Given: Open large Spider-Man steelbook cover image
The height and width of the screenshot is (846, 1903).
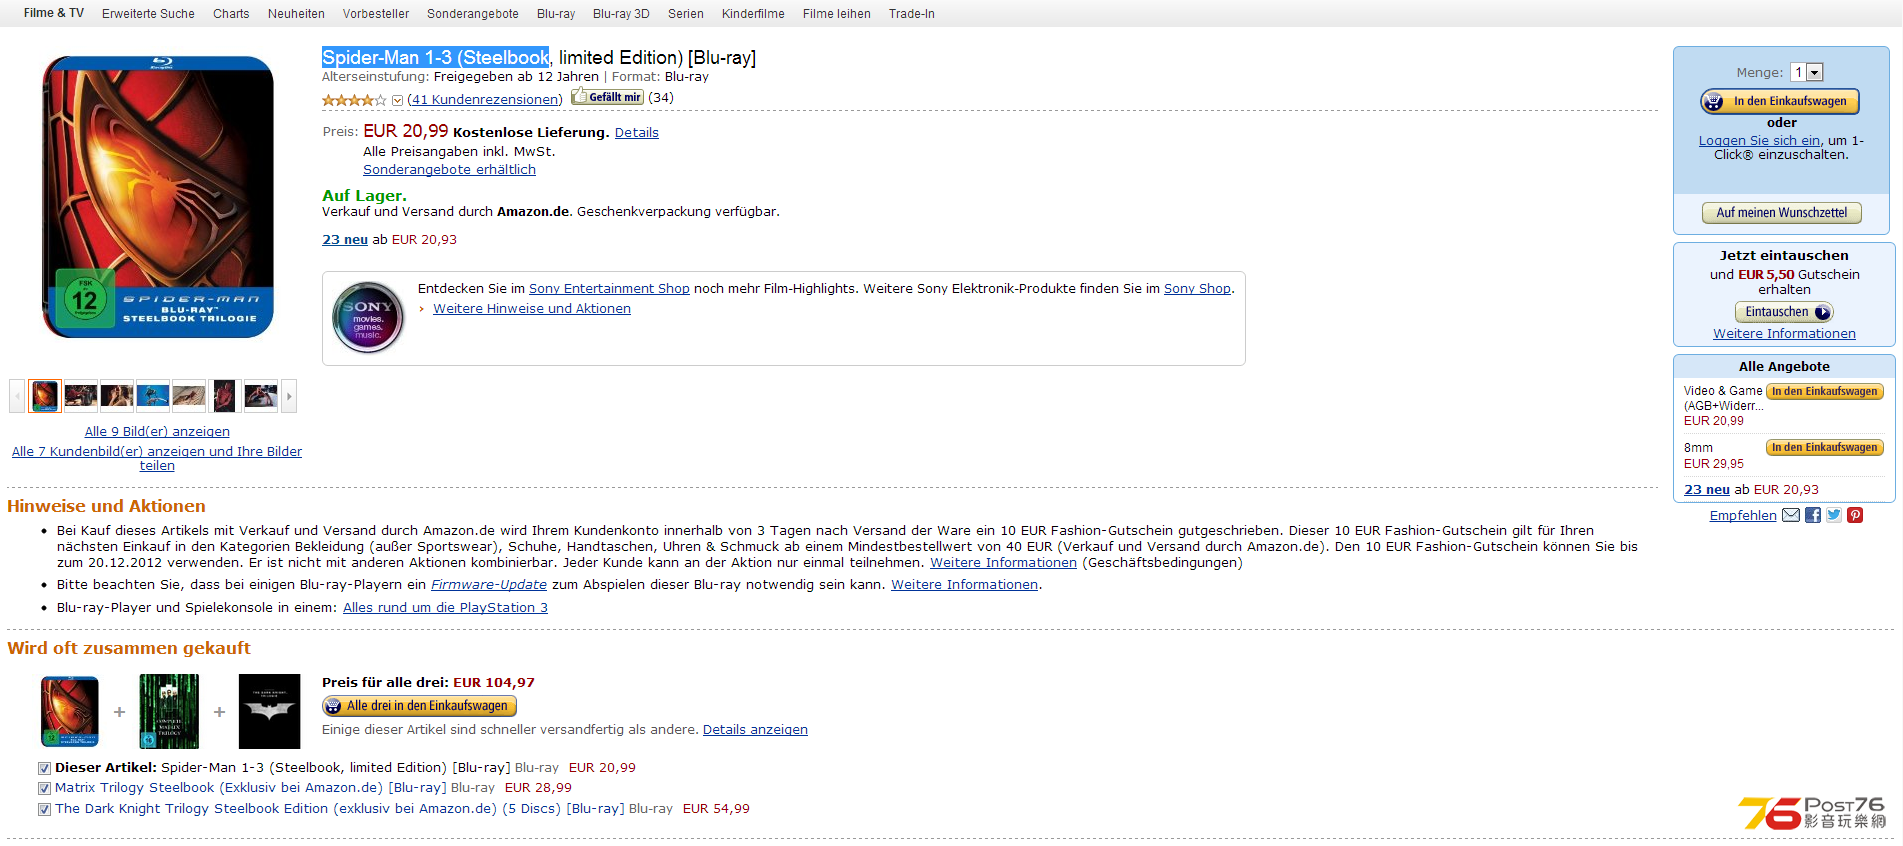Looking at the screenshot, I should (158, 197).
